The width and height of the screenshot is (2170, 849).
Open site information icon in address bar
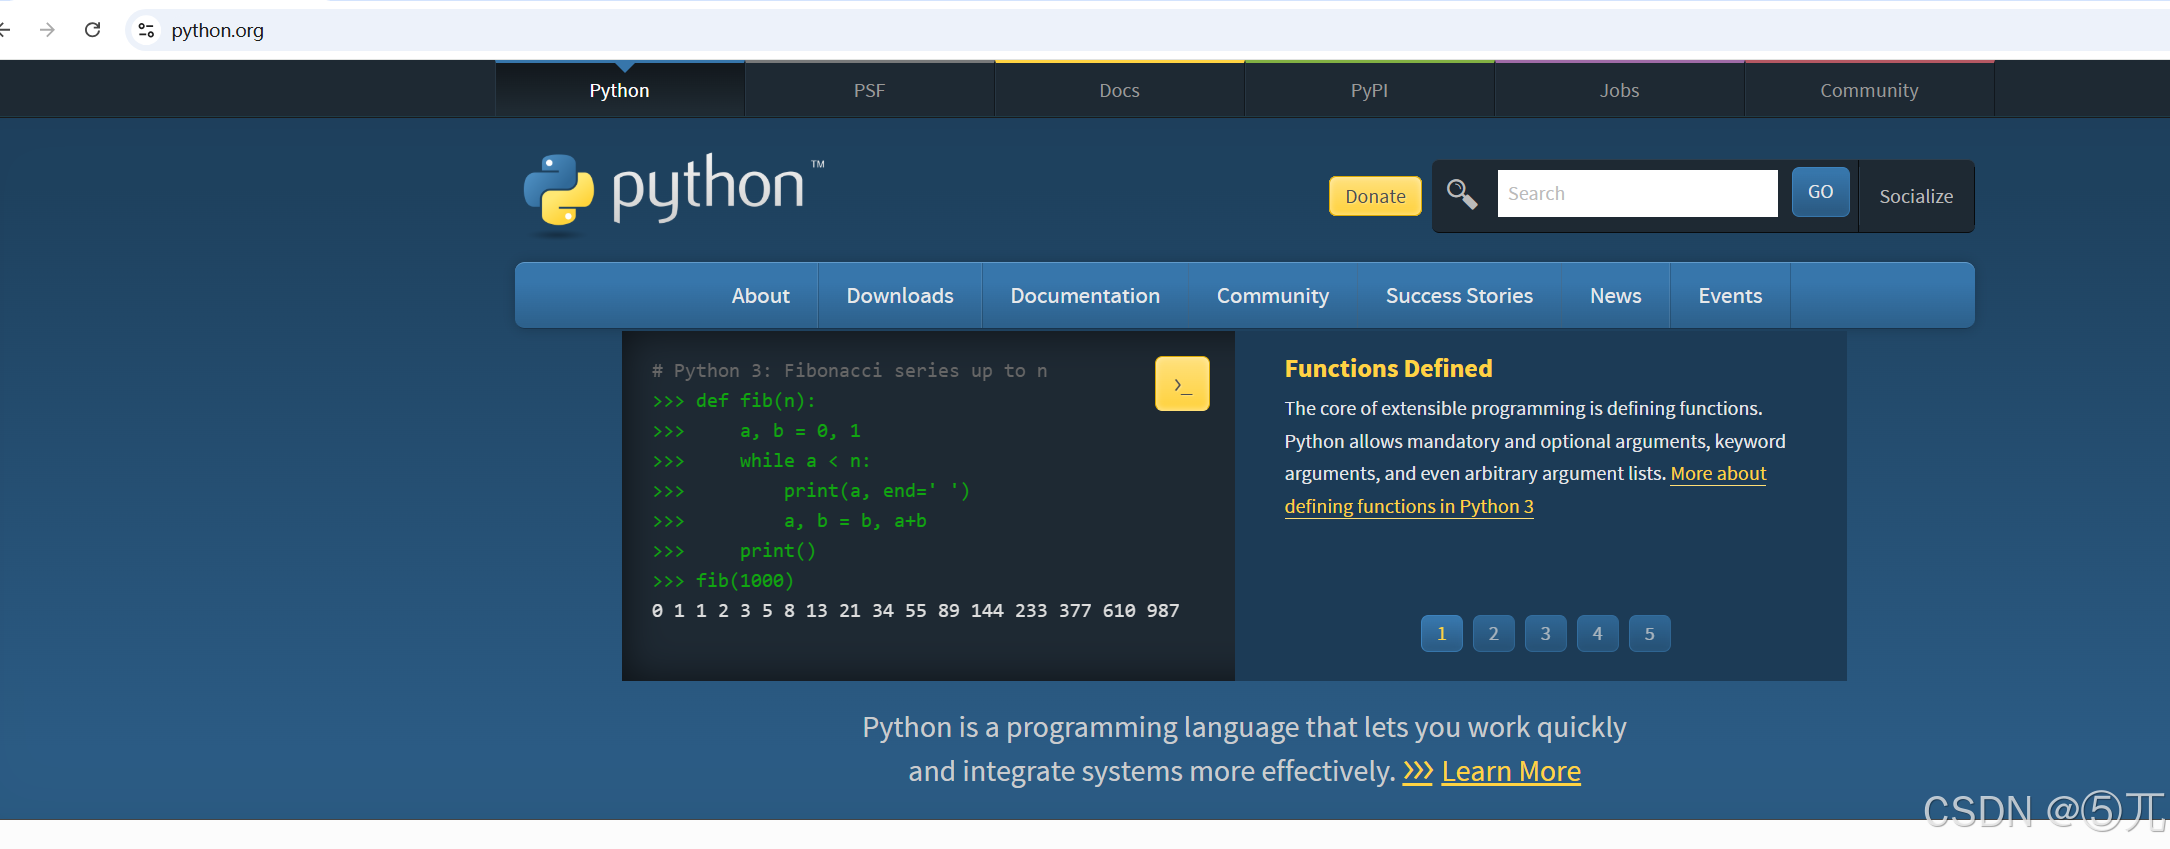click(x=146, y=30)
